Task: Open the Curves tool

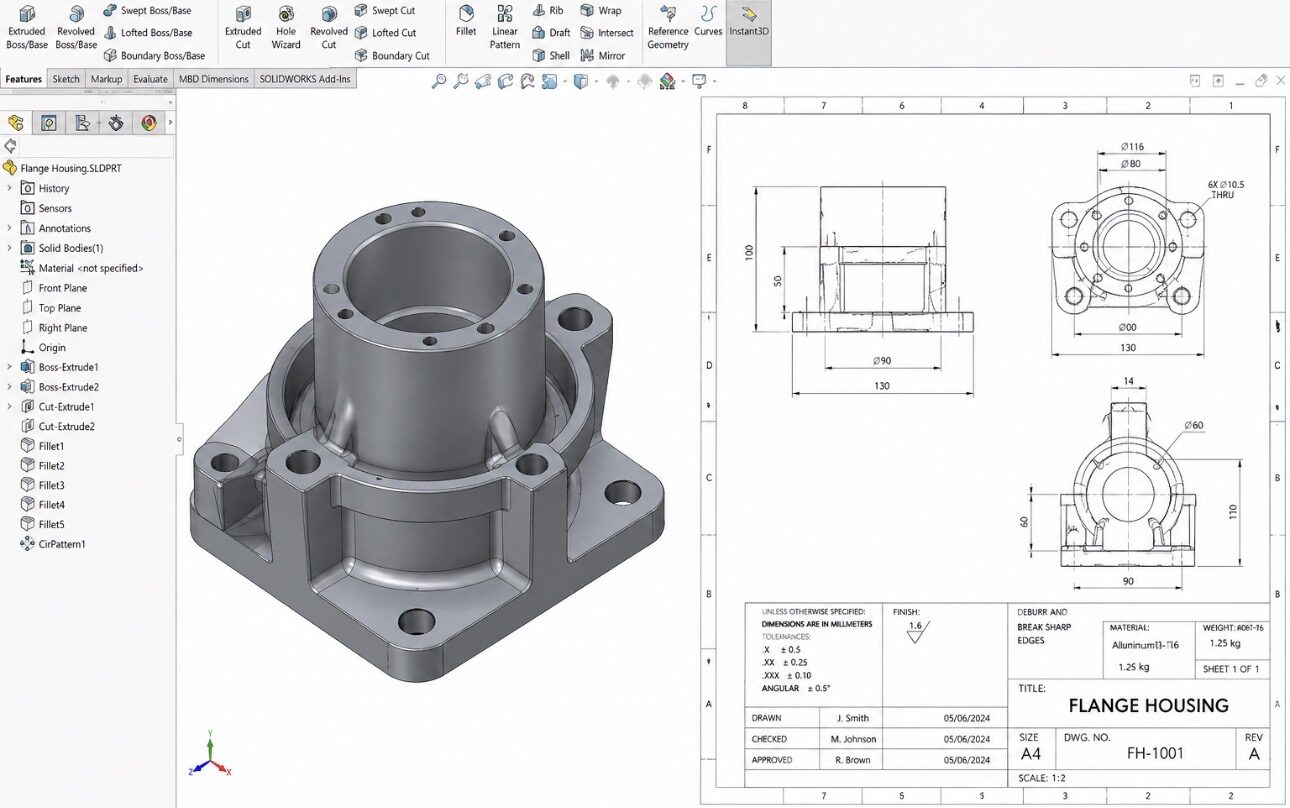Action: [708, 22]
